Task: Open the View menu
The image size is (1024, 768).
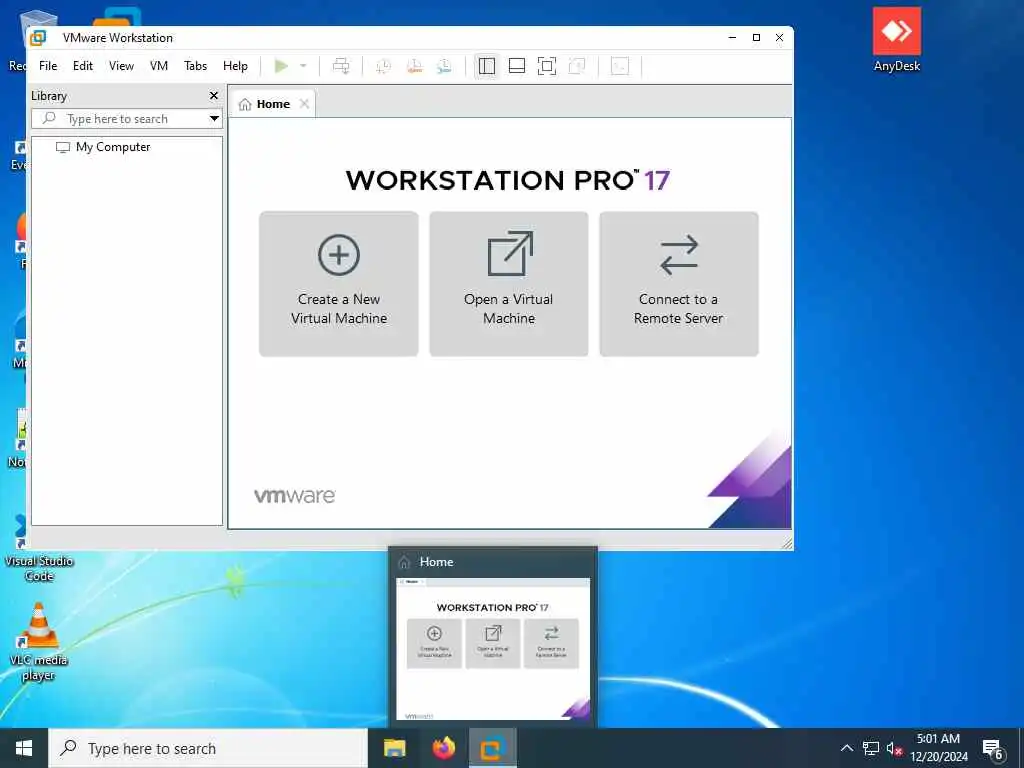Action: (x=121, y=66)
